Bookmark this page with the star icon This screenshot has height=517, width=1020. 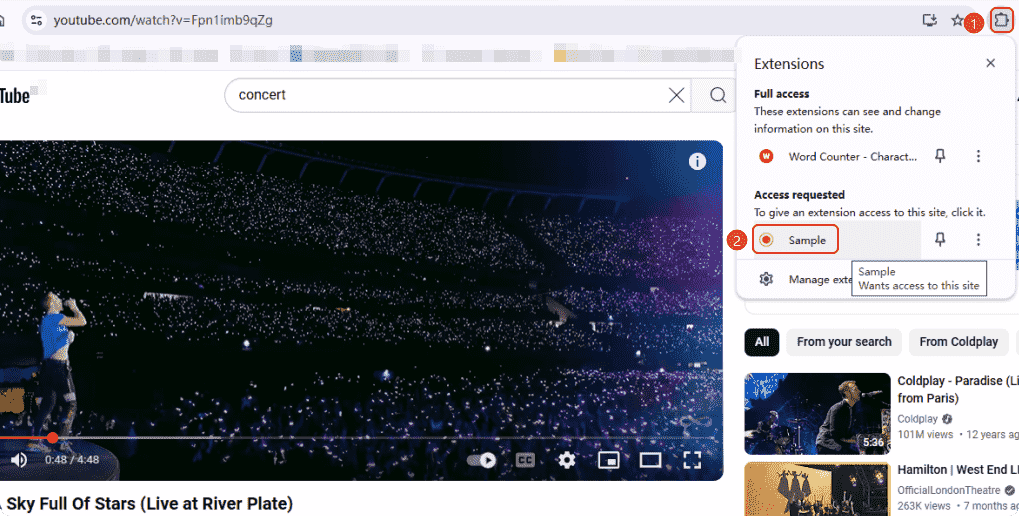957,20
